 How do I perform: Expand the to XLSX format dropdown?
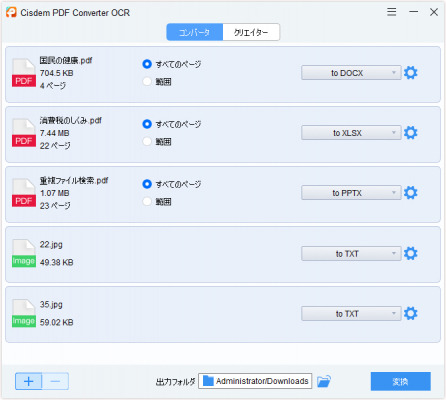point(351,133)
